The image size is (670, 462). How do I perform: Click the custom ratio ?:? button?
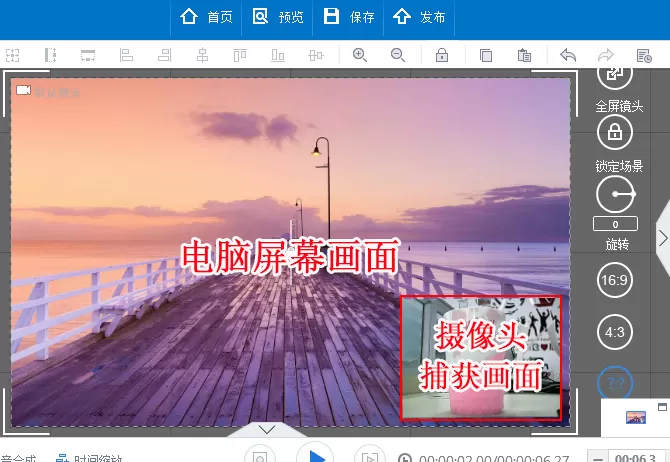[x=614, y=383]
